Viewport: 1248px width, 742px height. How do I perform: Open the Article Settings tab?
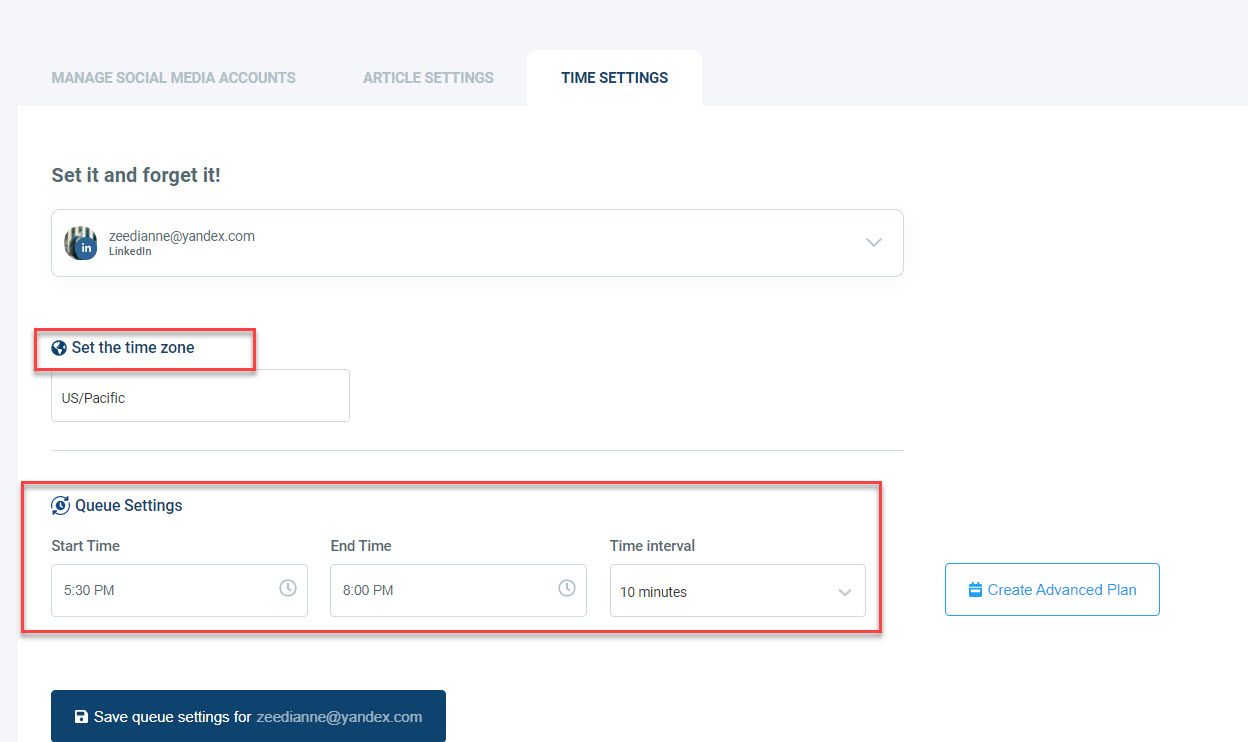[x=428, y=77]
